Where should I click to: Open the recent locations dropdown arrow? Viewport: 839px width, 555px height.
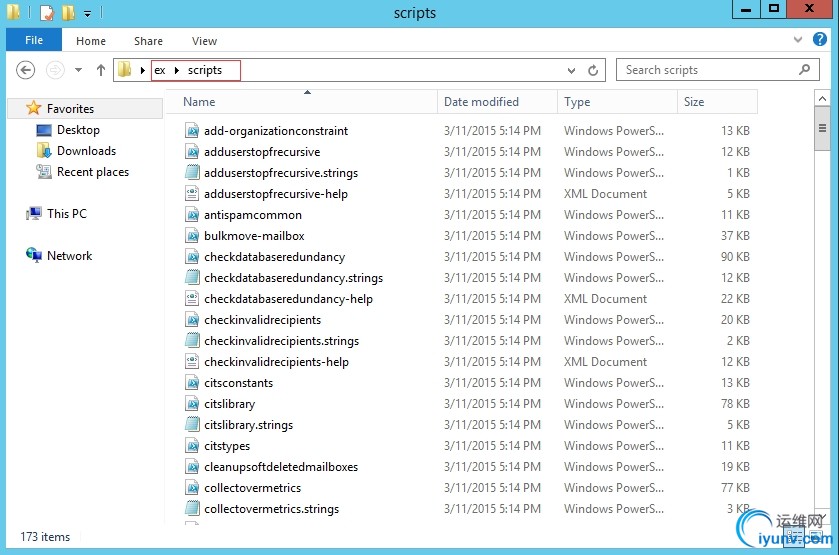coord(79,70)
